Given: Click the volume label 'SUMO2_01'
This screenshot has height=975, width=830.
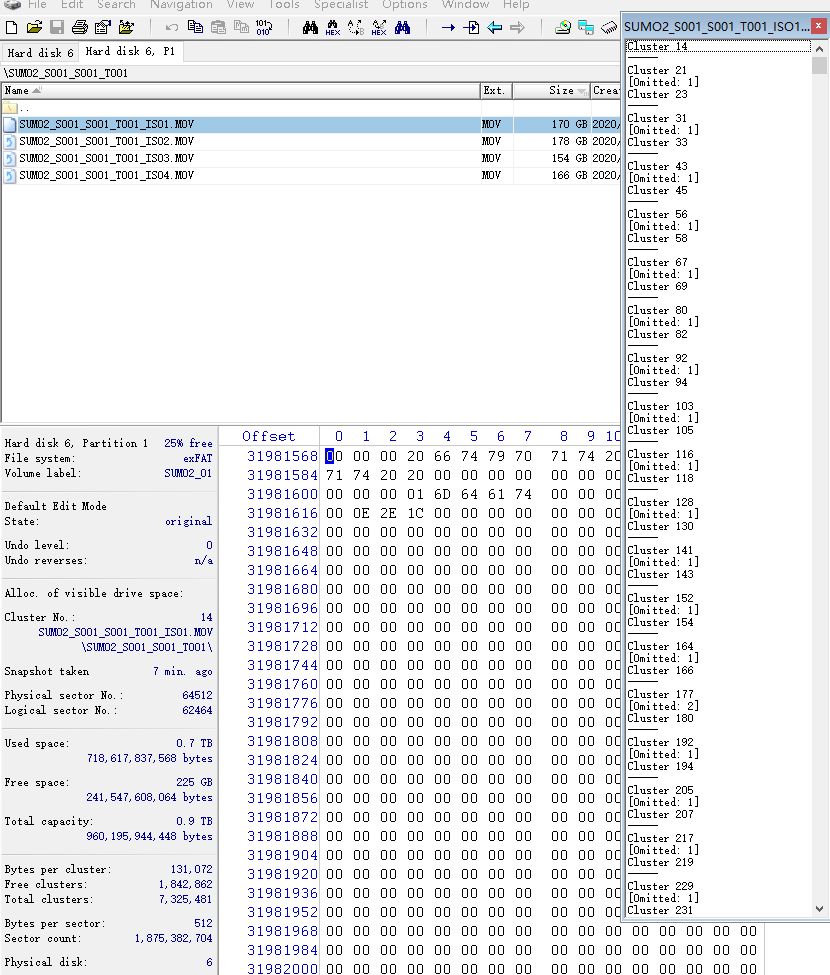Looking at the screenshot, I should pos(188,473).
